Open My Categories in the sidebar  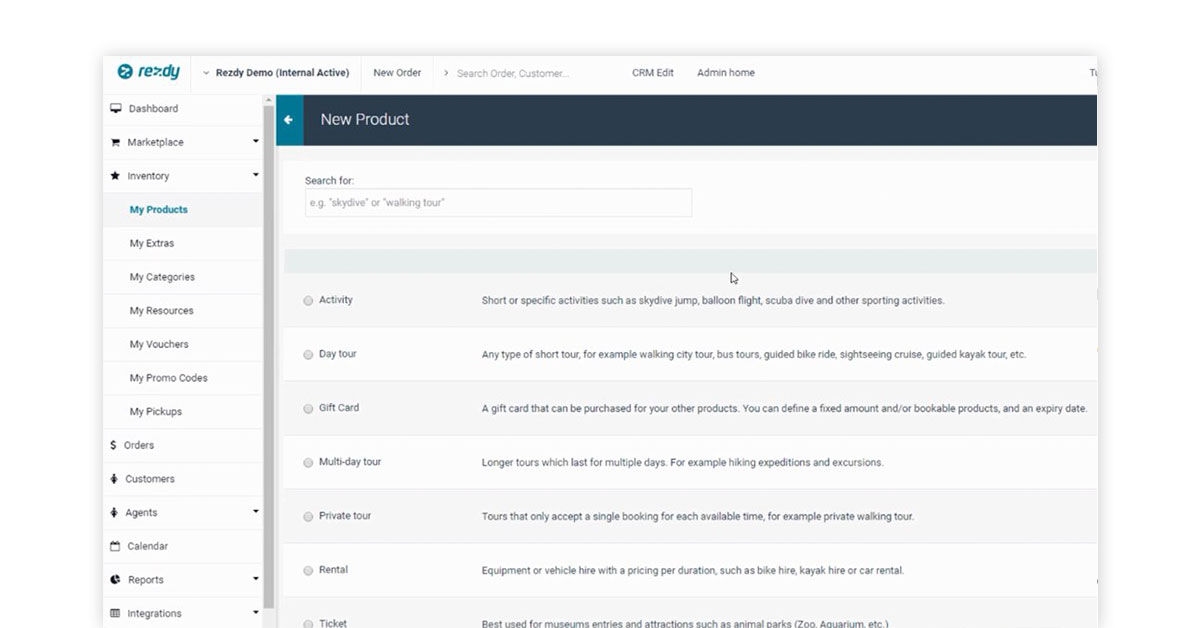pyautogui.click(x=162, y=277)
